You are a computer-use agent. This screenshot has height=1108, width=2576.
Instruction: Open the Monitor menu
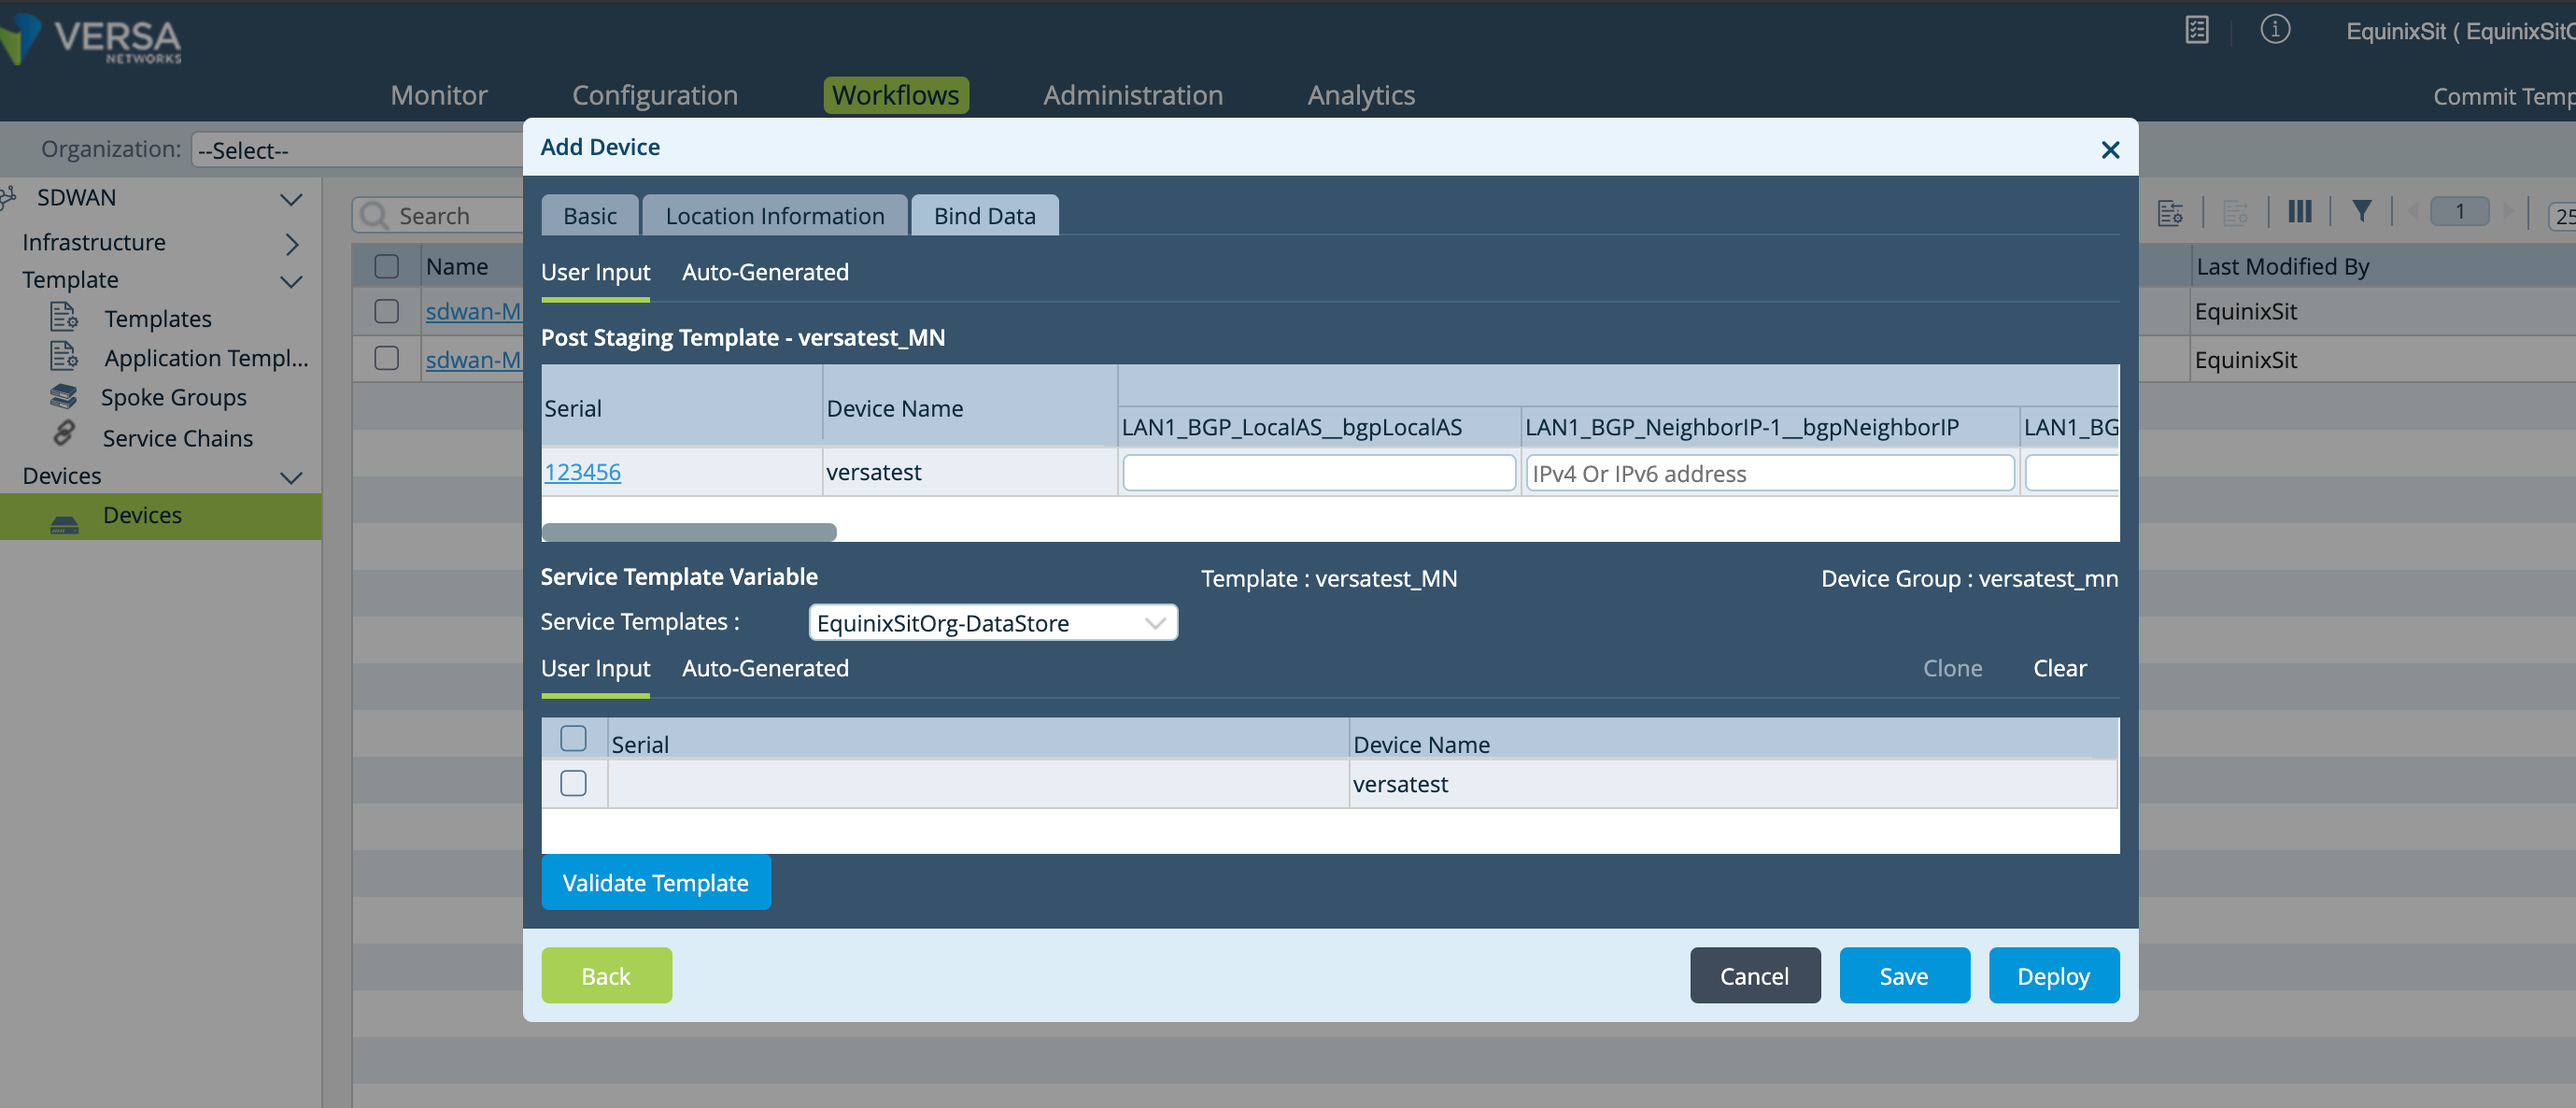[439, 95]
